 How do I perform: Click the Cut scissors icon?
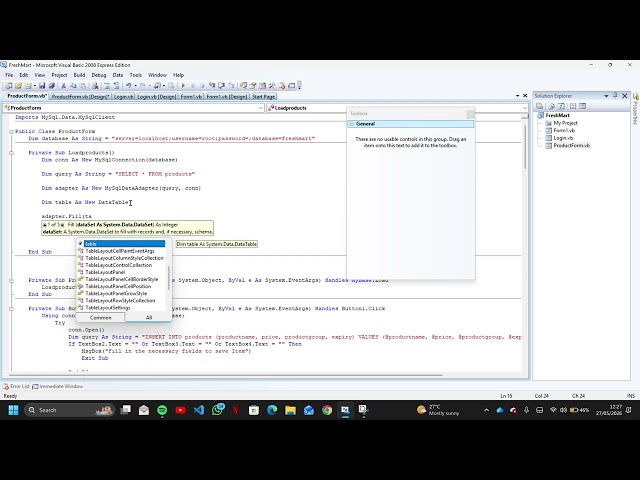[64, 86]
